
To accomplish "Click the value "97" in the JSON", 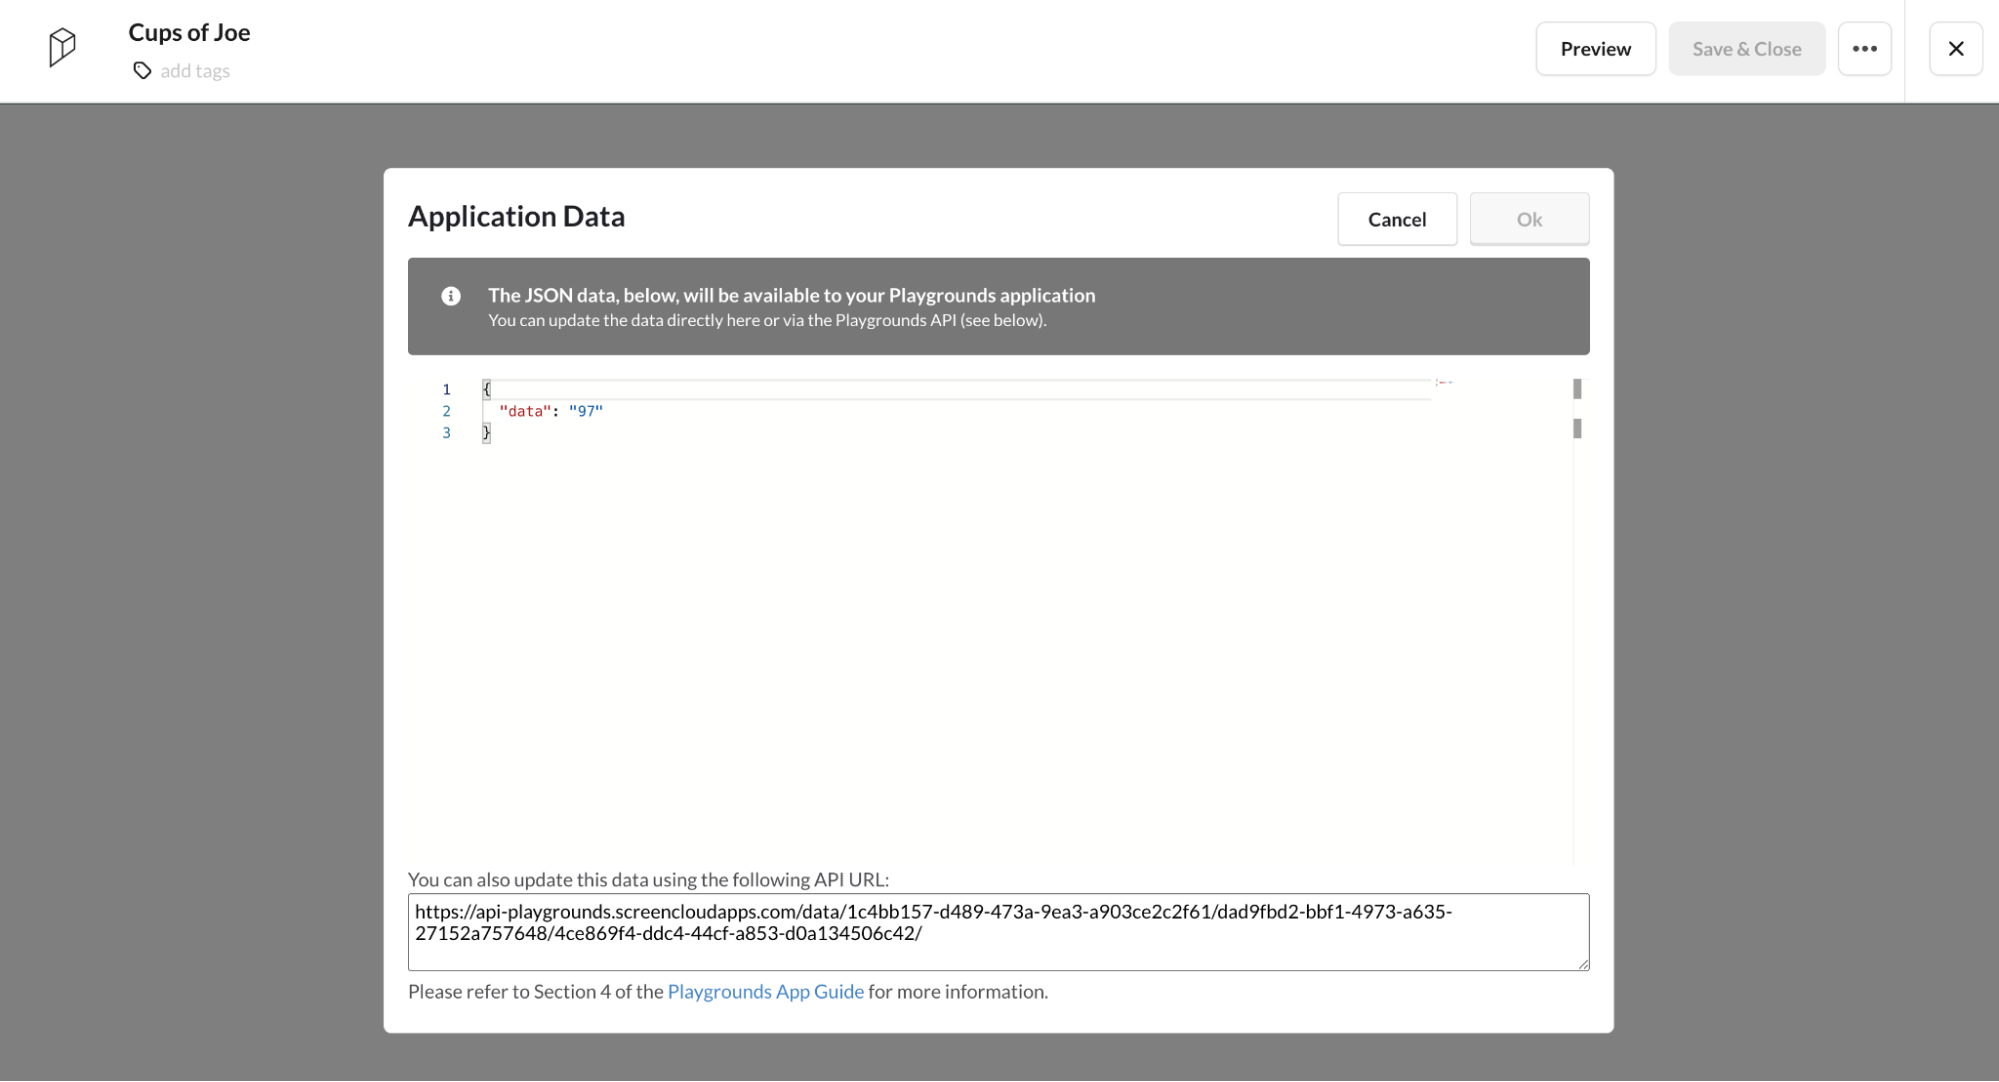I will point(586,410).
